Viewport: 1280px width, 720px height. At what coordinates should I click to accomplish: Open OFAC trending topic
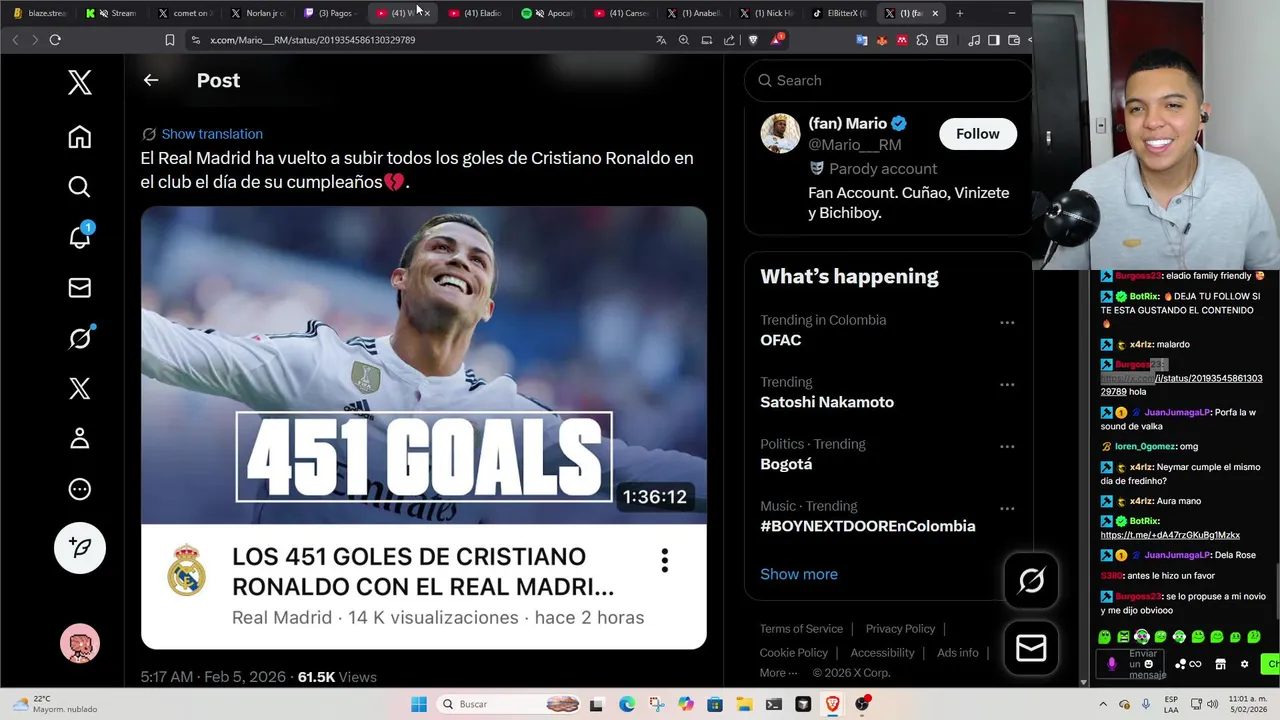(x=781, y=340)
